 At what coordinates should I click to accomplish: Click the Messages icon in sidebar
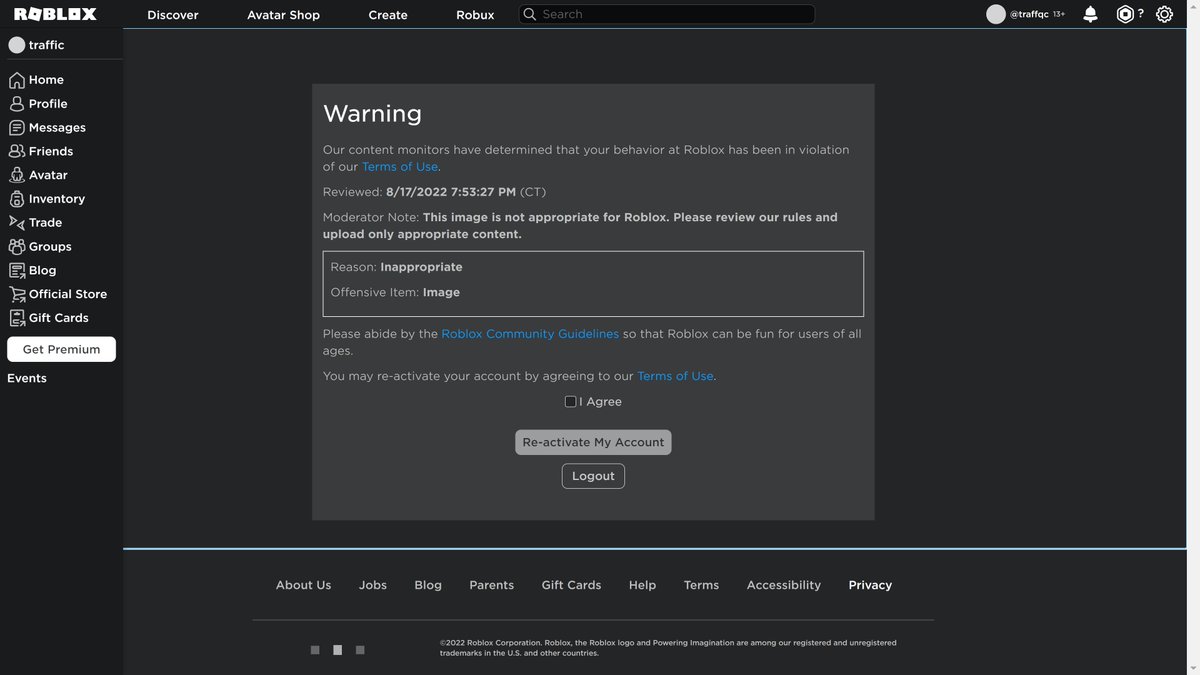(17, 128)
